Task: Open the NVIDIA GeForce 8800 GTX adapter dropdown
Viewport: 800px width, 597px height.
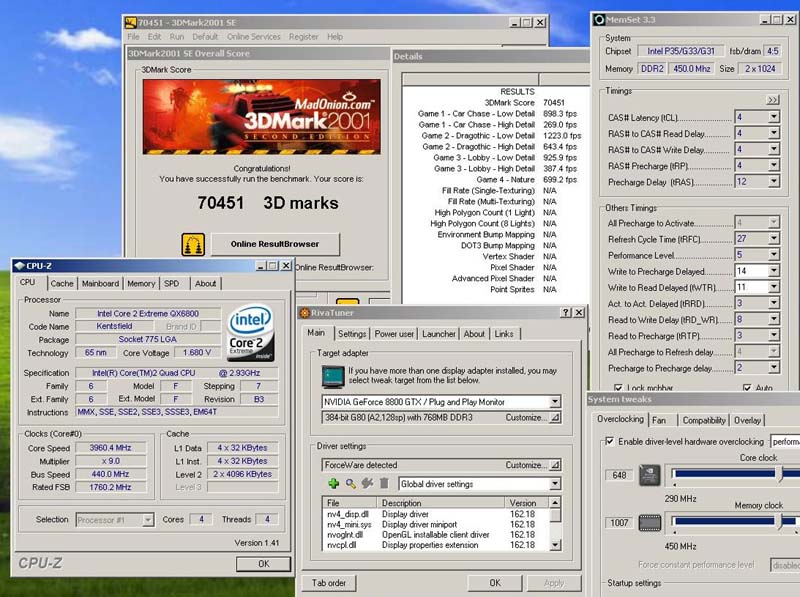Action: tap(555, 402)
